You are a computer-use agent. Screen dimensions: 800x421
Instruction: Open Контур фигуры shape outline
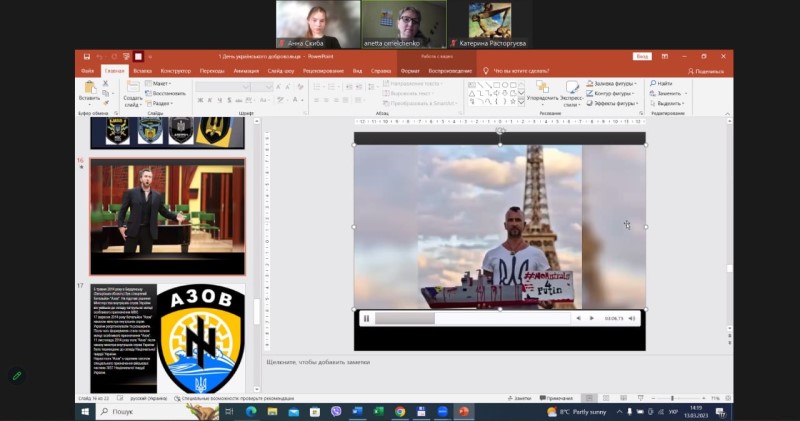point(610,93)
